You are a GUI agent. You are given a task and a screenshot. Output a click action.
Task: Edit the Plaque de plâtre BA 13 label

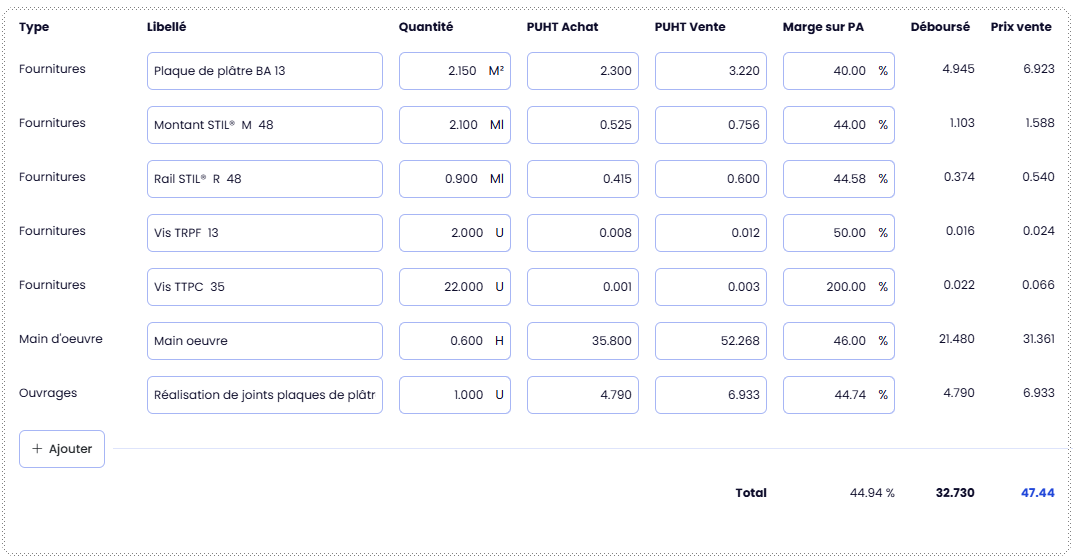point(264,71)
